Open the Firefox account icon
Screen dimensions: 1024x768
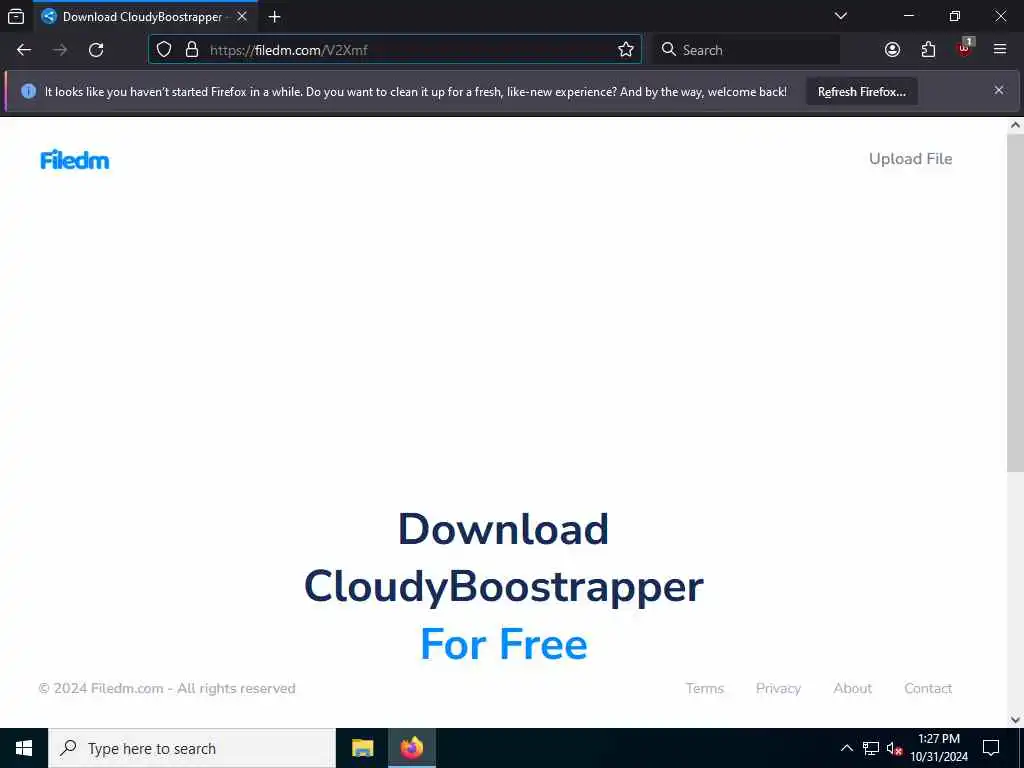[892, 50]
